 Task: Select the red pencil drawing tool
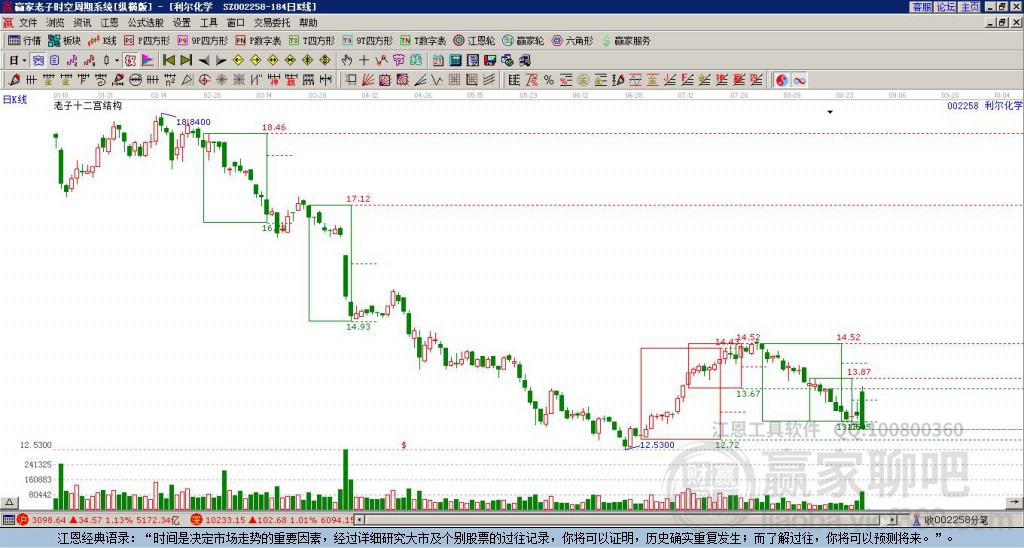click(x=14, y=80)
